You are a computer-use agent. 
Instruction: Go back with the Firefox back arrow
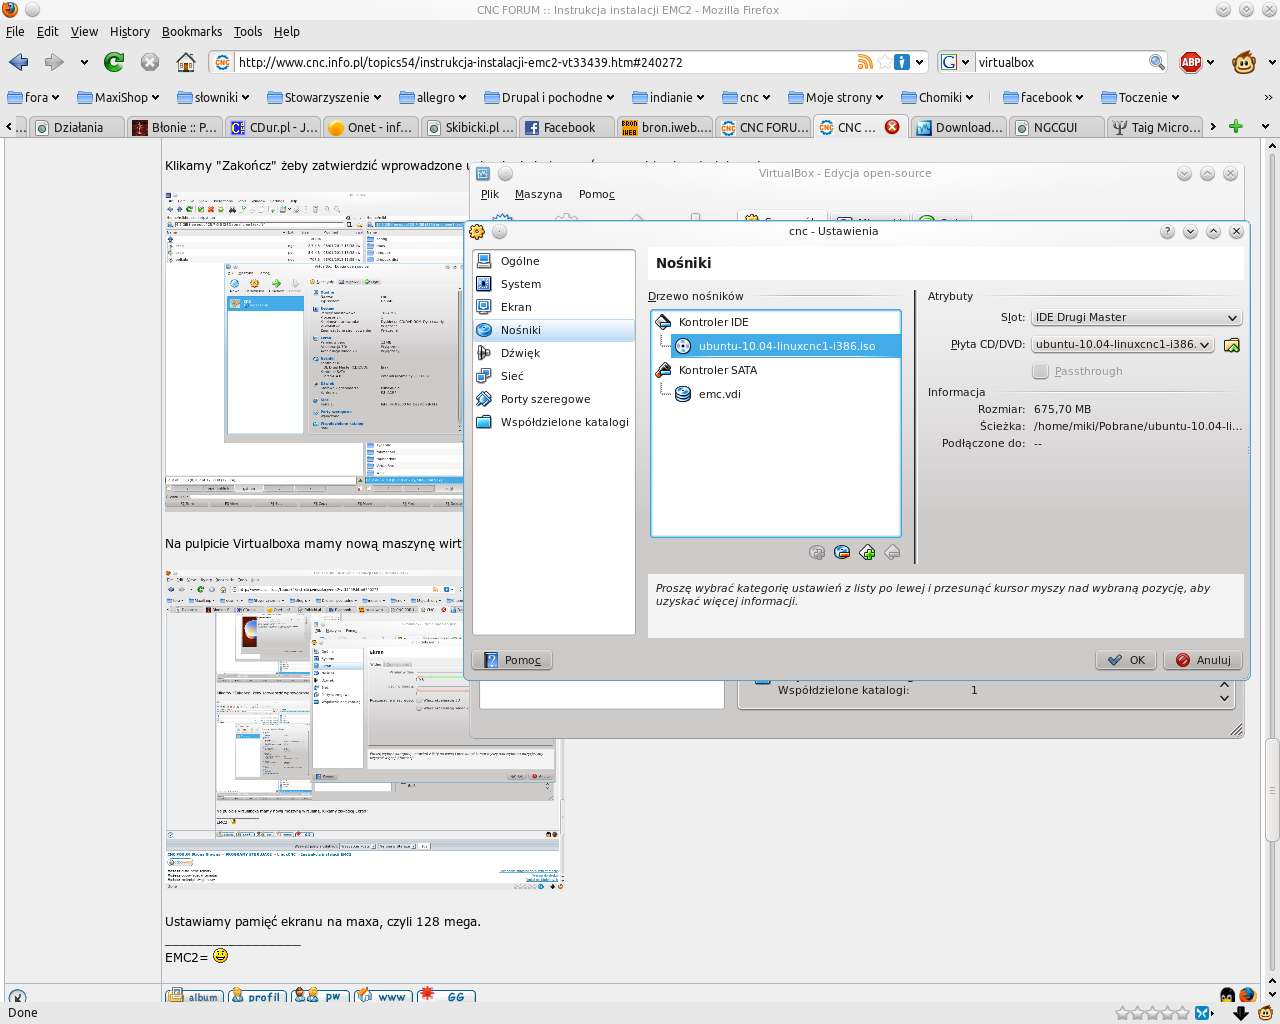pyautogui.click(x=18, y=62)
